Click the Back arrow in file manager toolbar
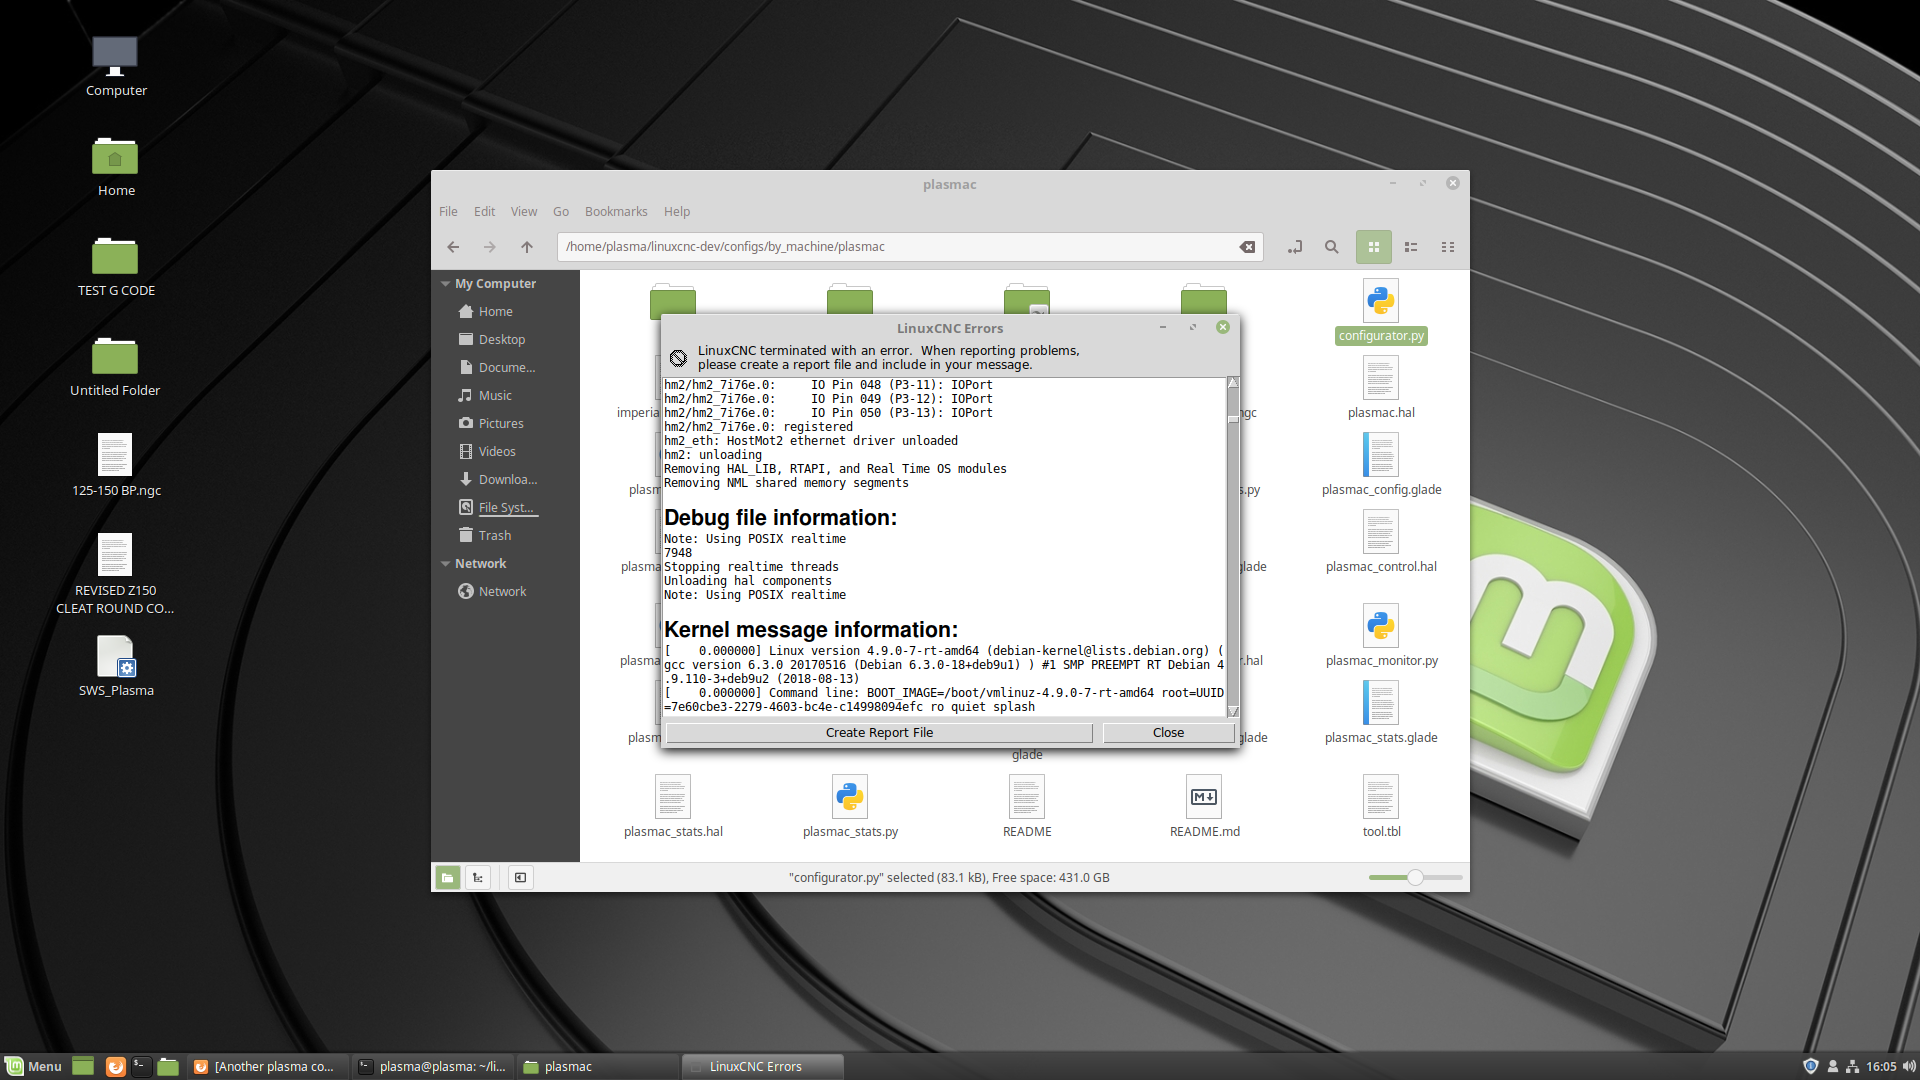1920x1080 pixels. point(453,247)
